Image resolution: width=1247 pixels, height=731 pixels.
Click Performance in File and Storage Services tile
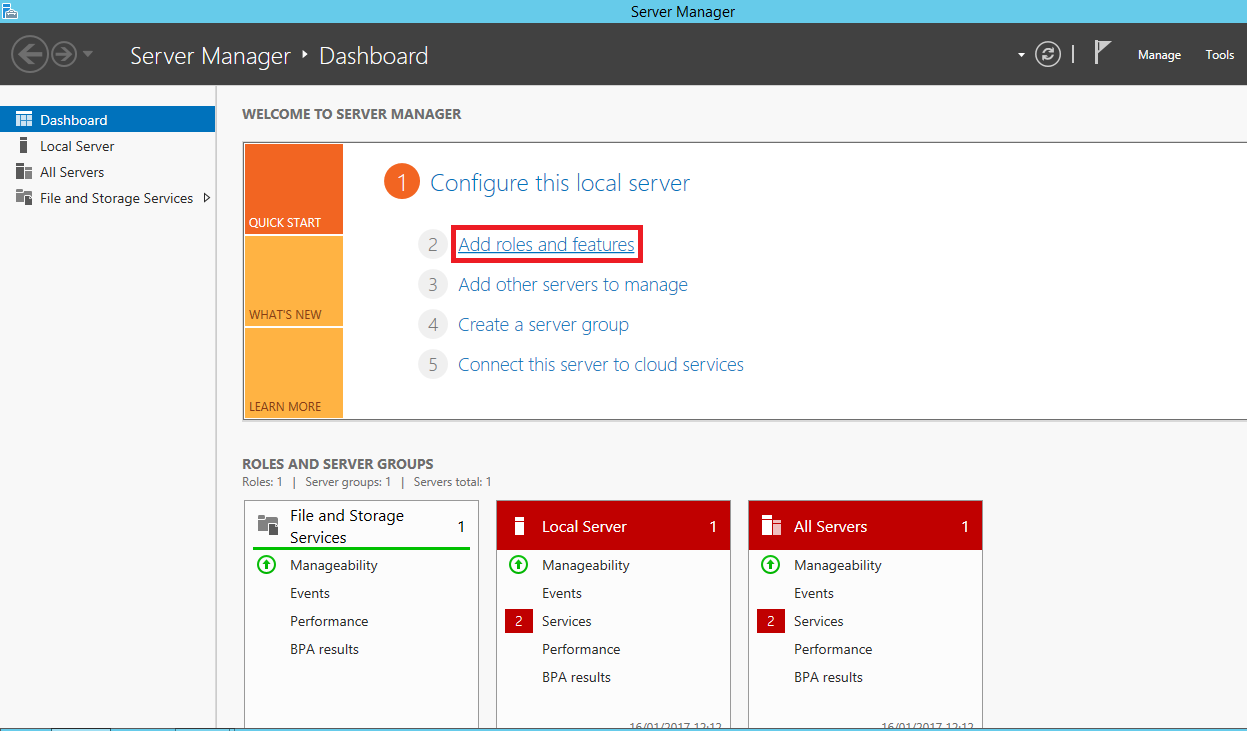[329, 621]
